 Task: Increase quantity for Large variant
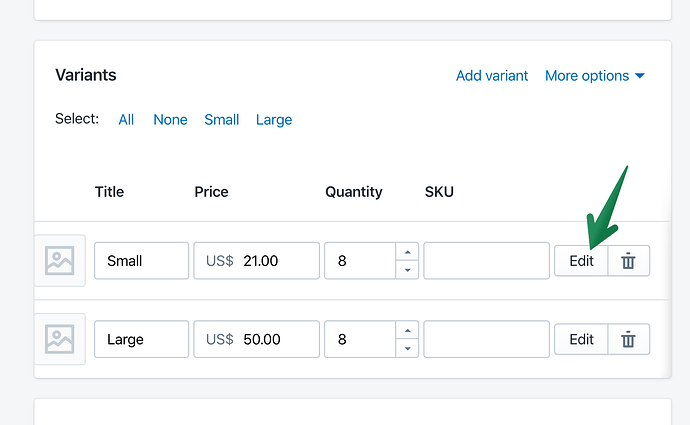click(407, 331)
